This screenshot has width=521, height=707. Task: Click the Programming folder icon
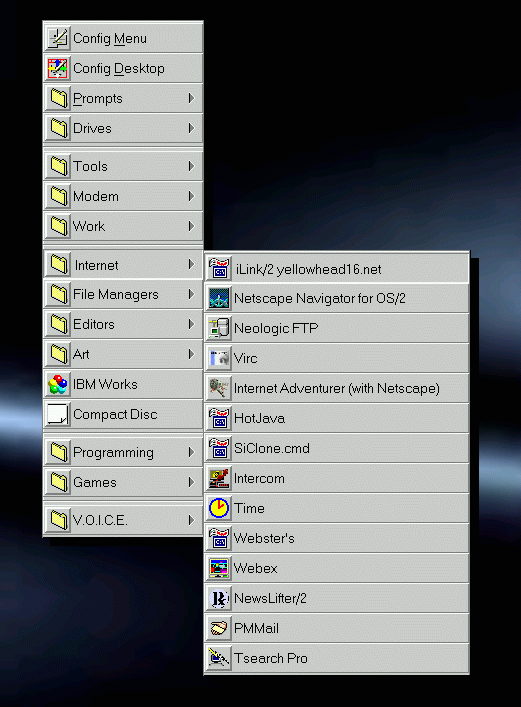click(x=59, y=452)
